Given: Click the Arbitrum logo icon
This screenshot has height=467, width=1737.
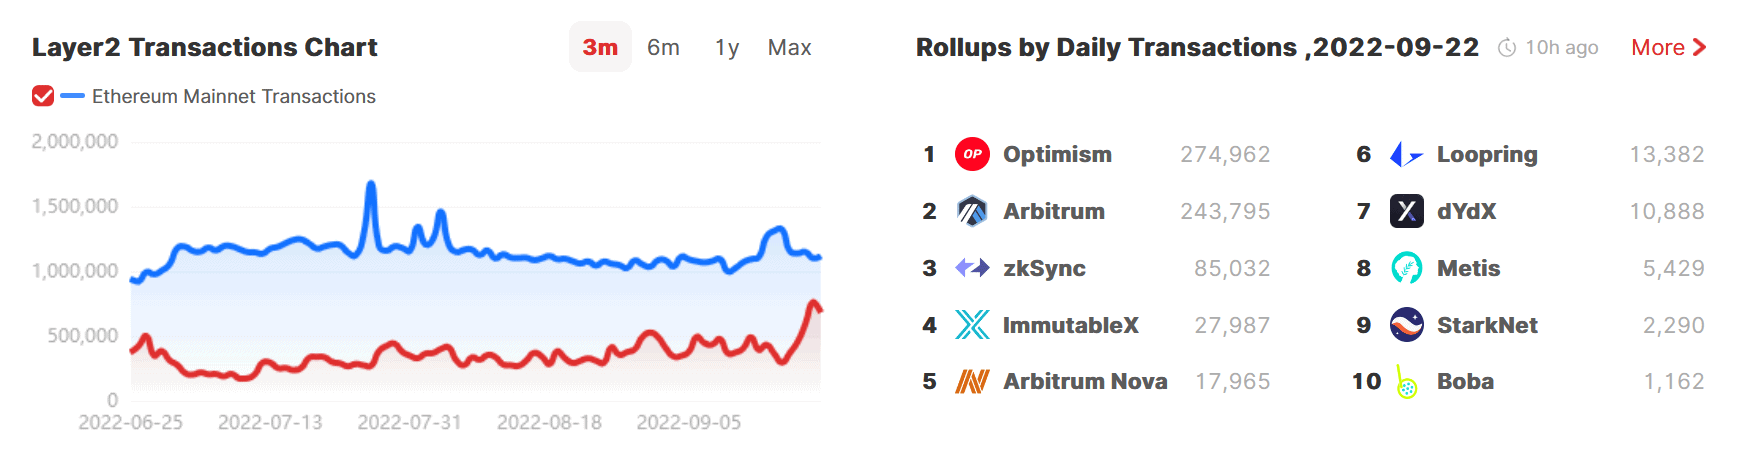Looking at the screenshot, I should [972, 211].
